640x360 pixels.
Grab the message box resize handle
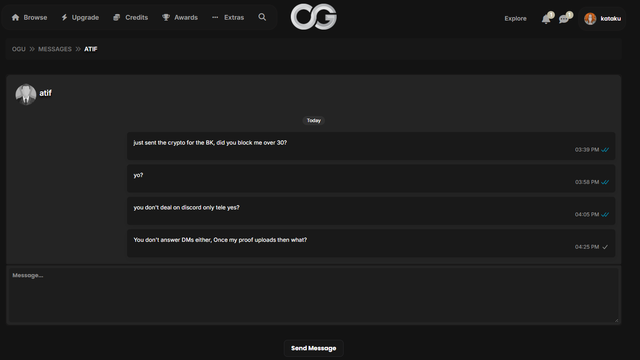click(616, 320)
